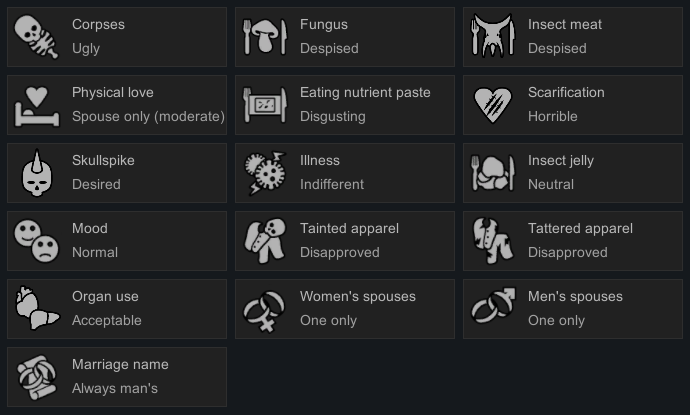Click the Marriage name rings scroll icon
The image size is (690, 415).
click(x=37, y=377)
